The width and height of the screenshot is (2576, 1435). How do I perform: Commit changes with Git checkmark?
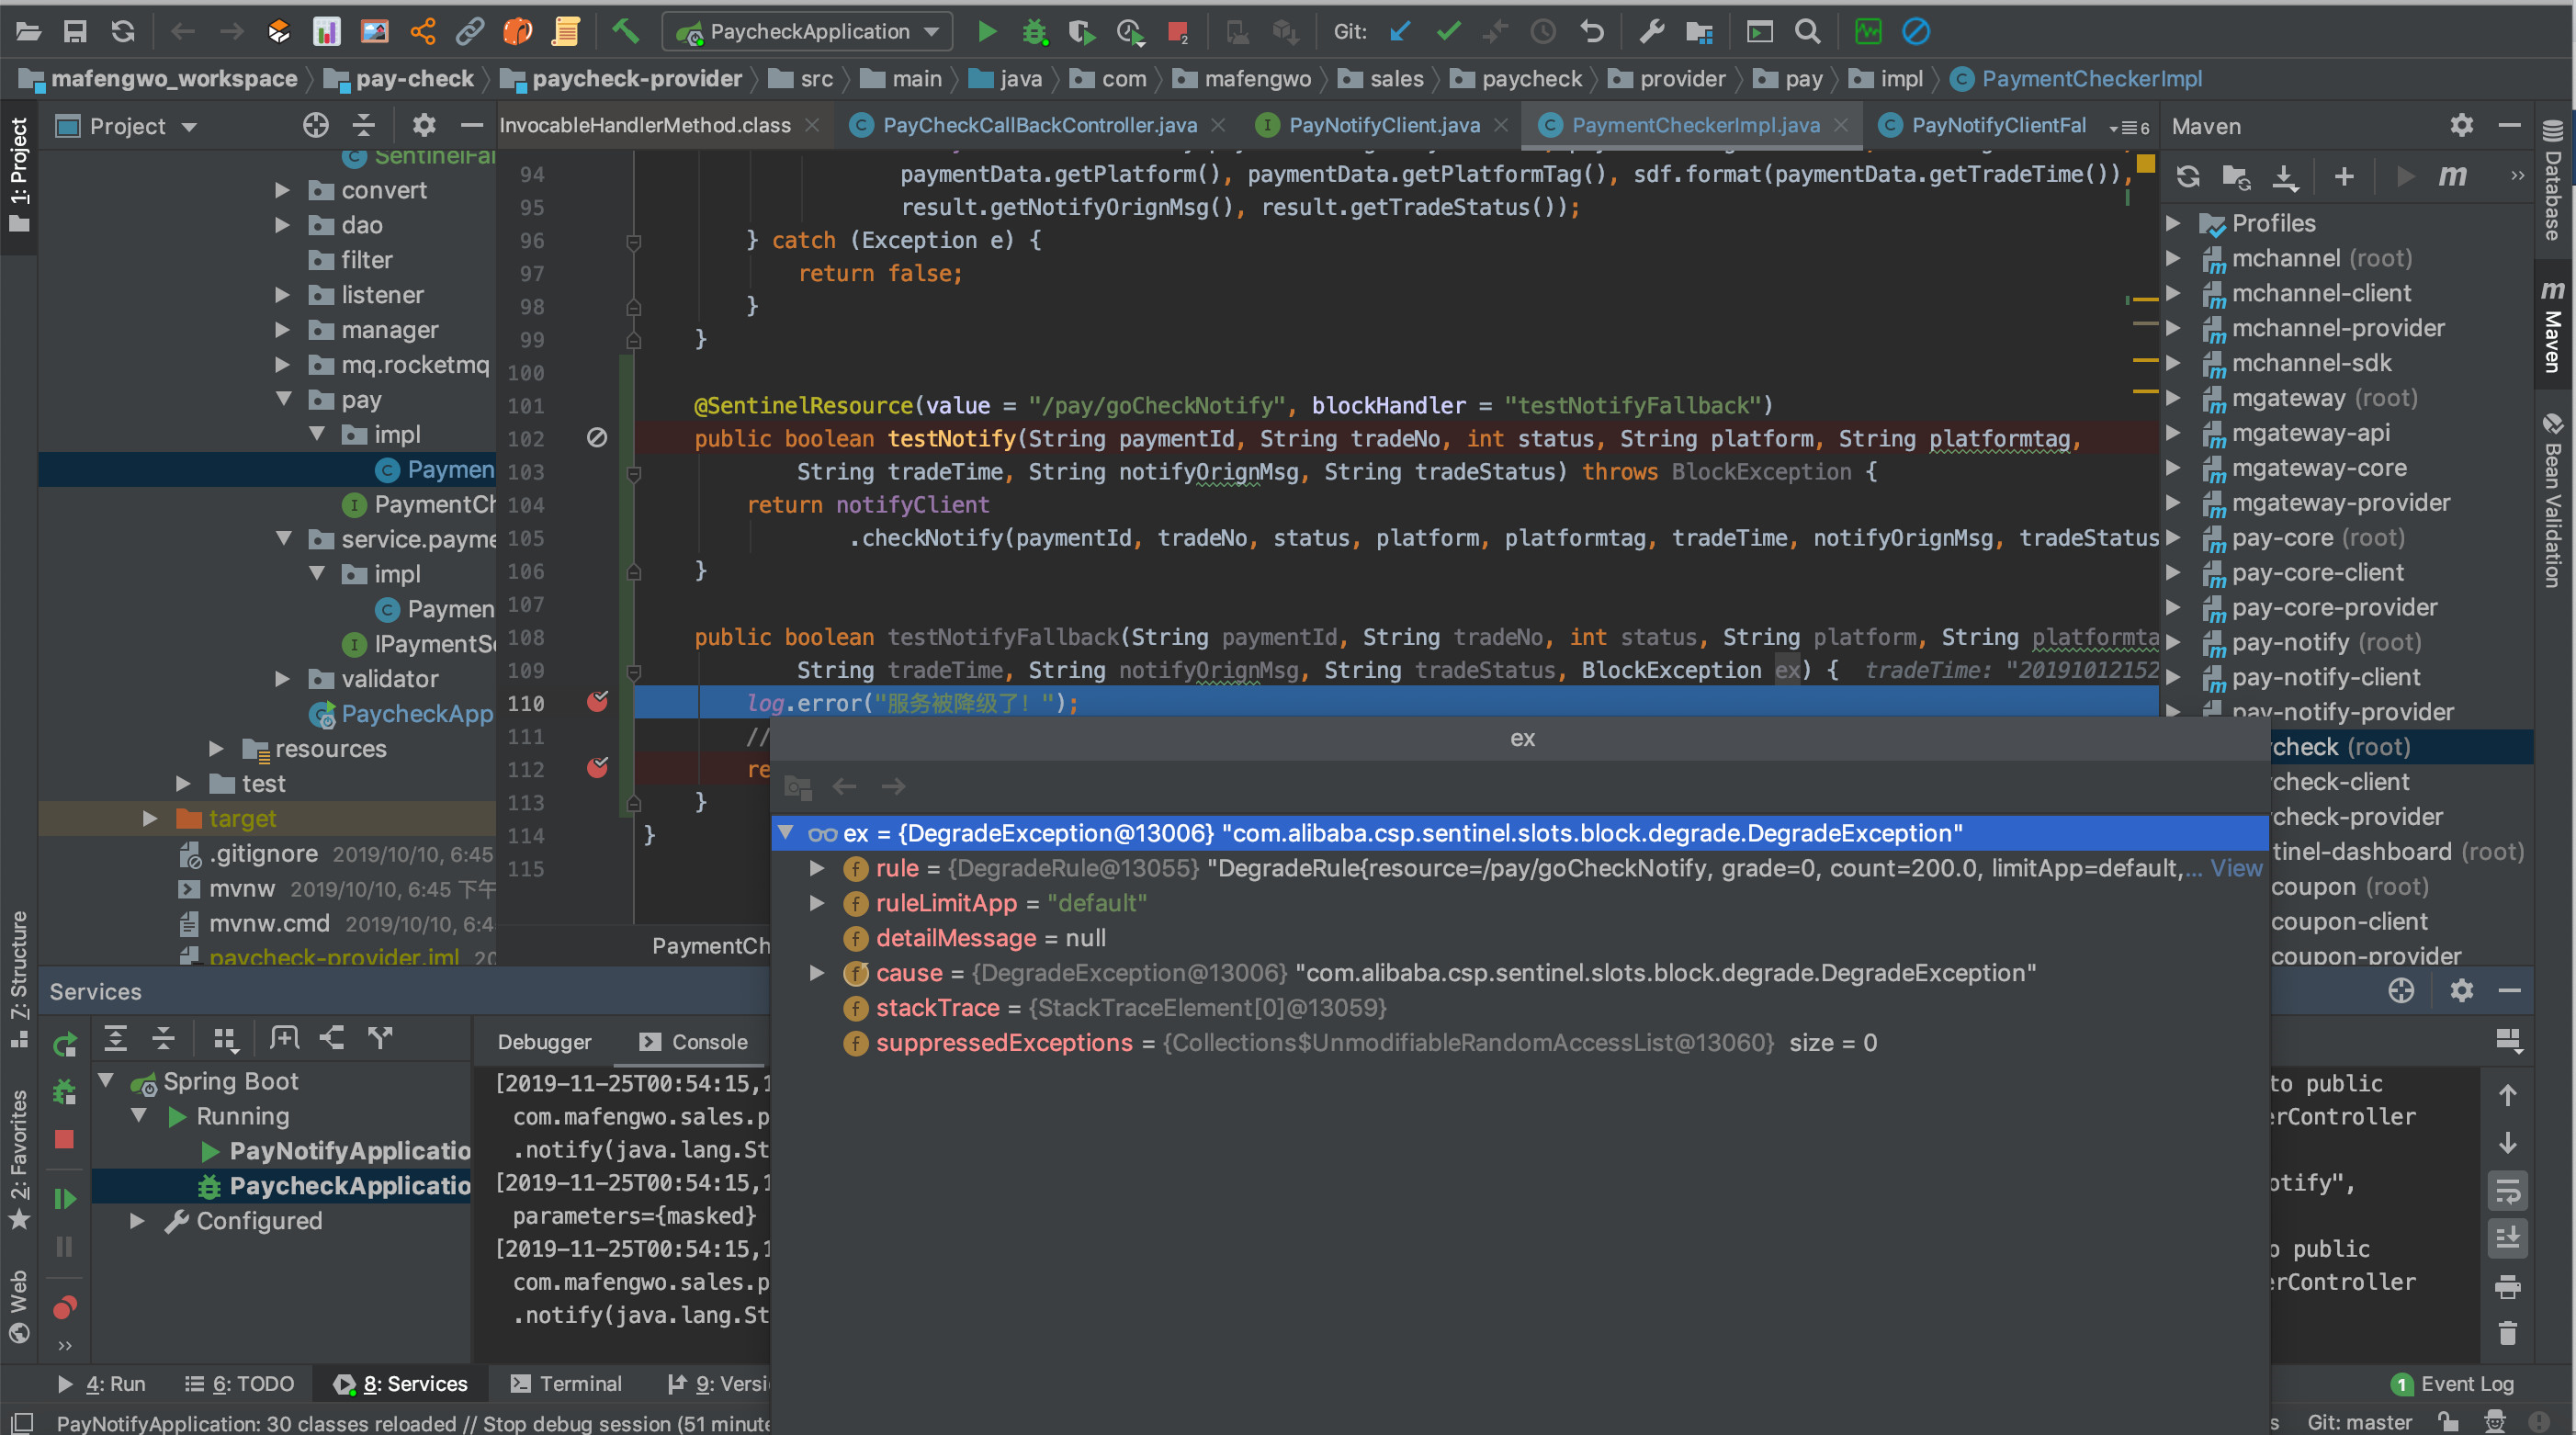(1448, 32)
